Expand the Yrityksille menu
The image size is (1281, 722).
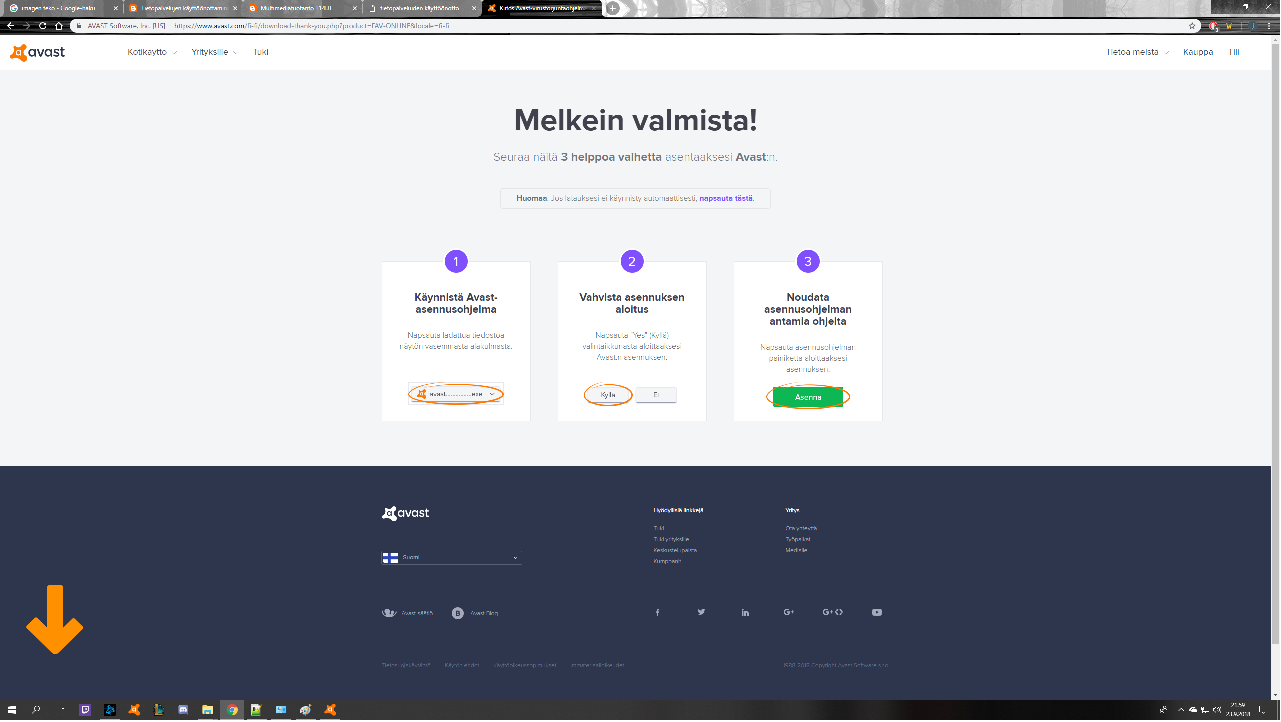214,52
